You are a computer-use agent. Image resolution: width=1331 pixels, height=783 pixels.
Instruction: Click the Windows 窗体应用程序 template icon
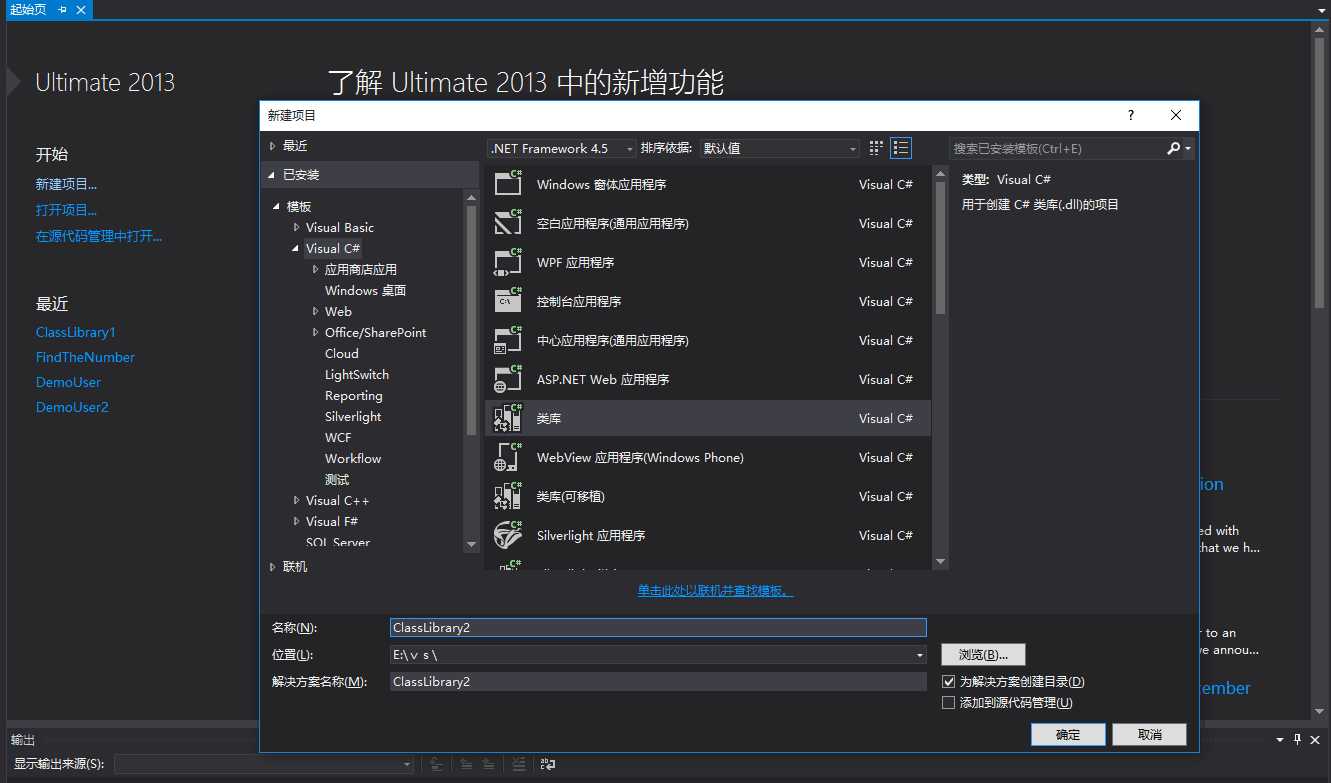508,184
